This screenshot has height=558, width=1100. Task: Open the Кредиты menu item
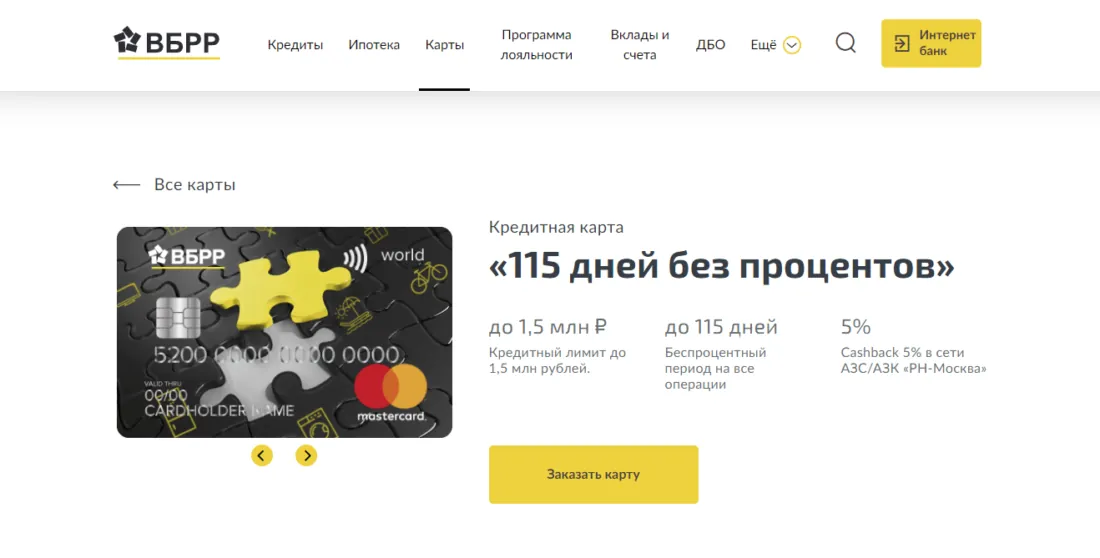tap(295, 45)
